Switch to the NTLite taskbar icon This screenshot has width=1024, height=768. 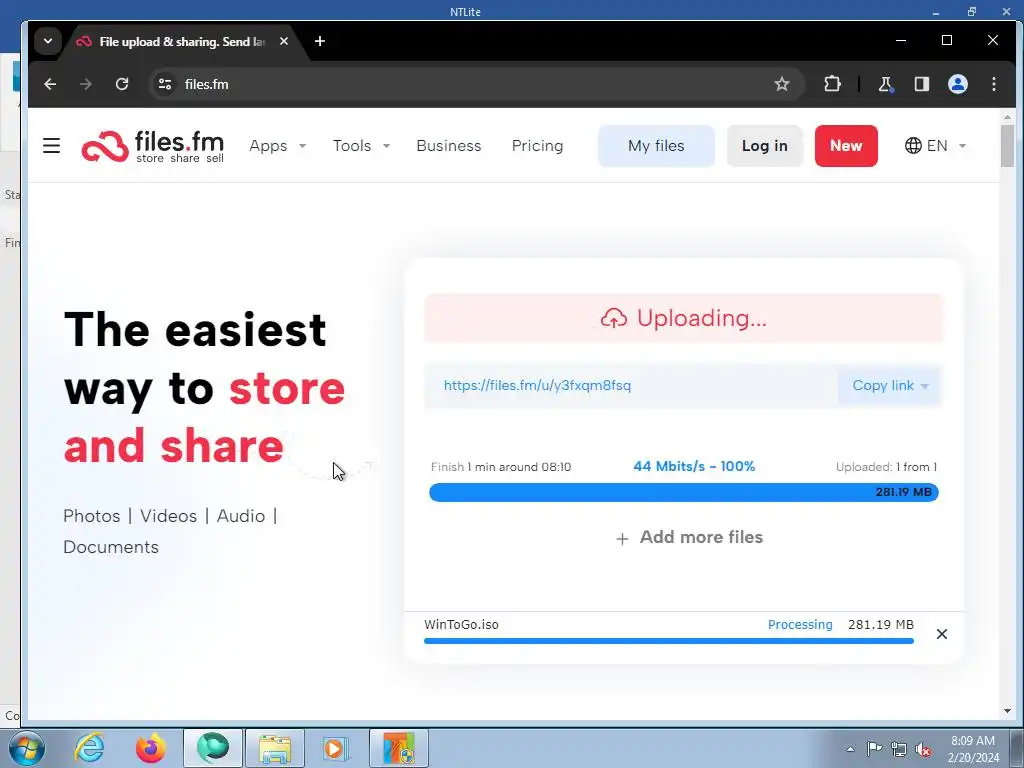399,748
